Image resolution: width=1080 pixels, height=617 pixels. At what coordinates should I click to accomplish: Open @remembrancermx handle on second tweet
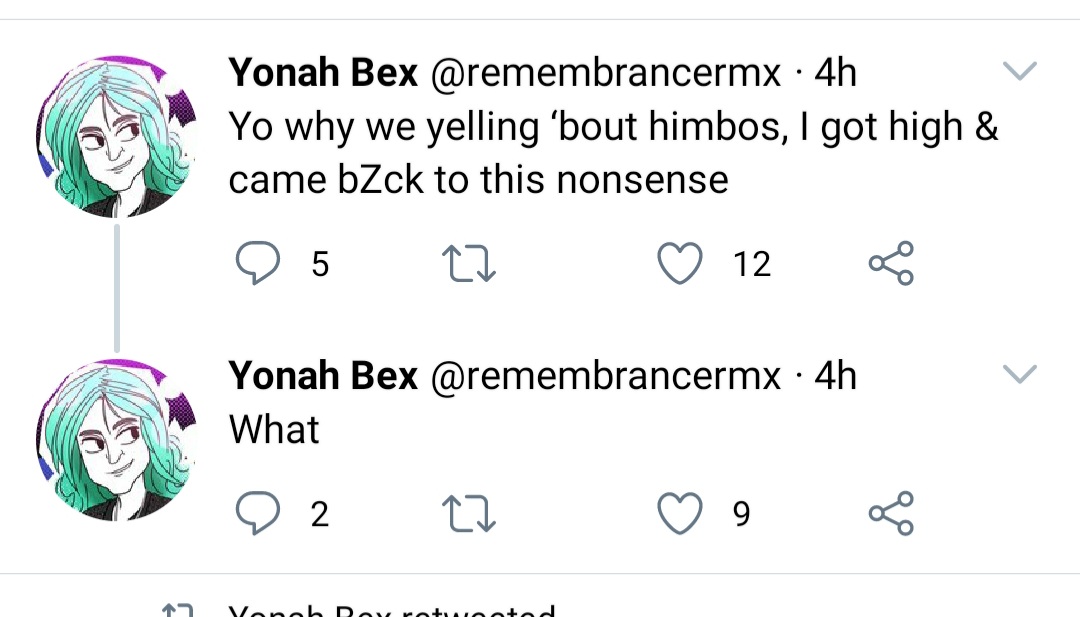[606, 376]
